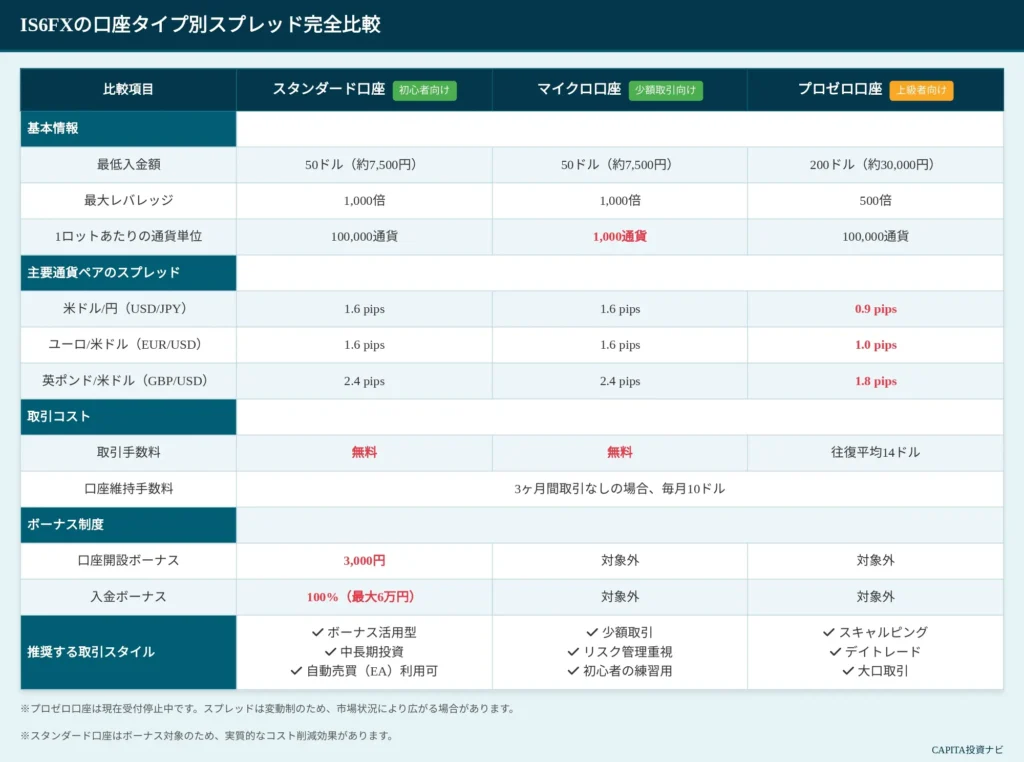The height and width of the screenshot is (762, 1024).
Task: Click the red 3,000円 bonus cell
Action: (364, 560)
